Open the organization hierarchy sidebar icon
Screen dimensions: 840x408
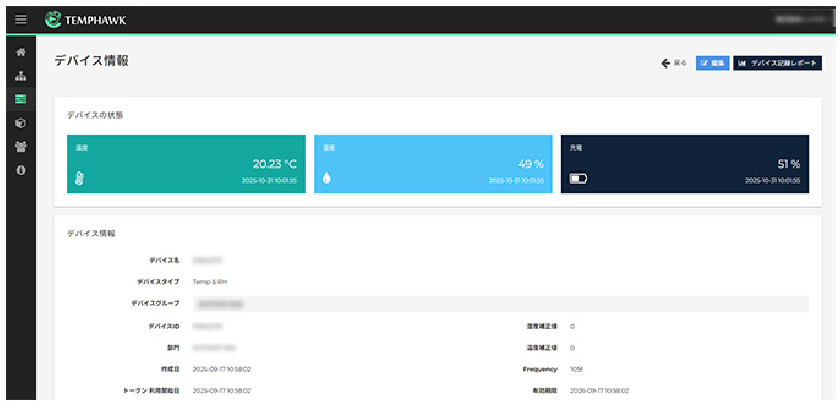coord(20,76)
